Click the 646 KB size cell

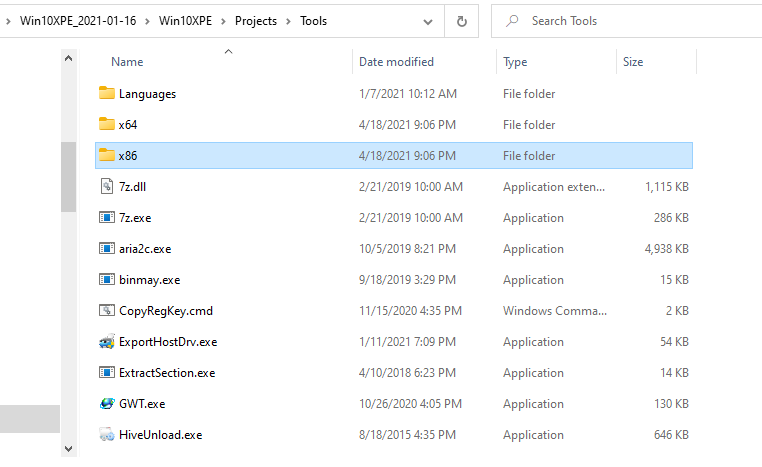coord(671,435)
